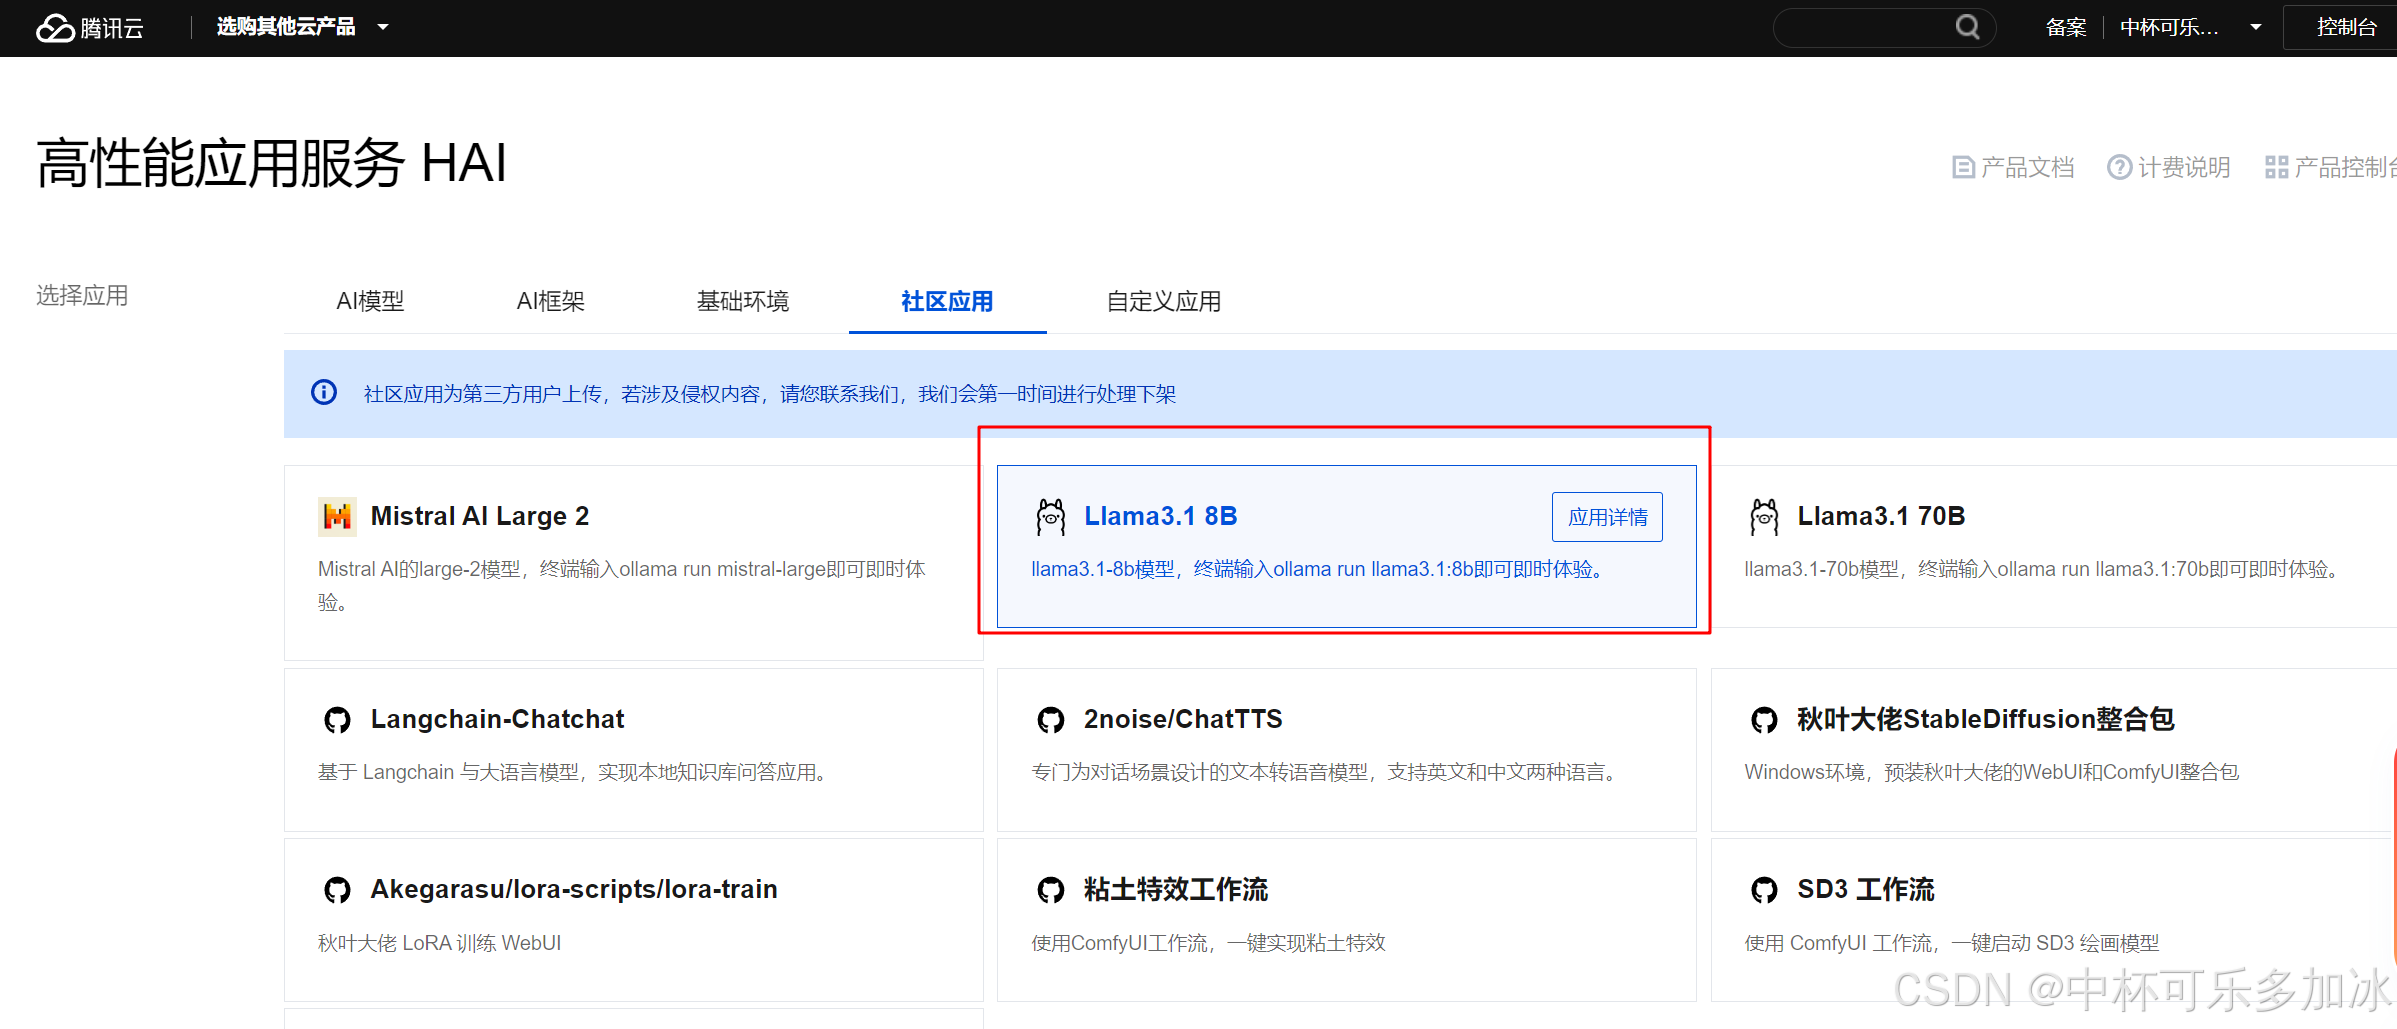
Task: Click the Tencent Cloud logo
Action: (90, 28)
